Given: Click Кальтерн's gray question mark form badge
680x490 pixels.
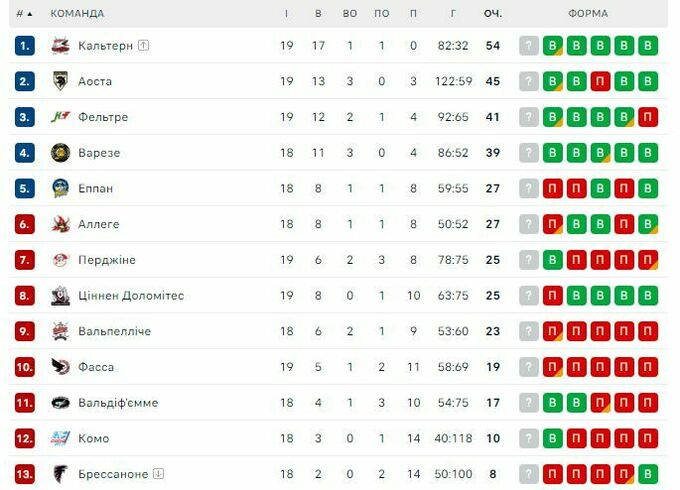Looking at the screenshot, I should pos(528,45).
